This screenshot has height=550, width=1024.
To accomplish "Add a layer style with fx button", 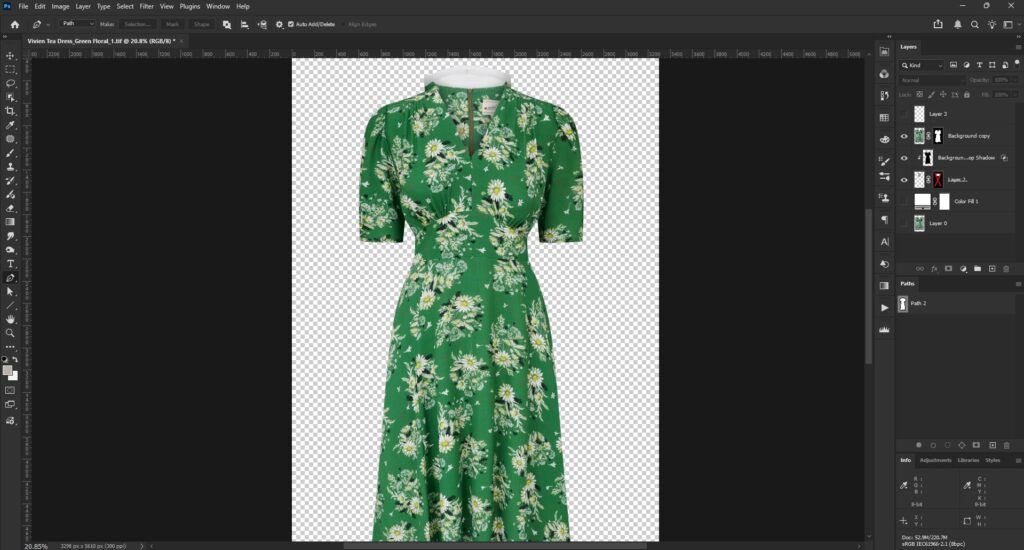I will [x=934, y=268].
